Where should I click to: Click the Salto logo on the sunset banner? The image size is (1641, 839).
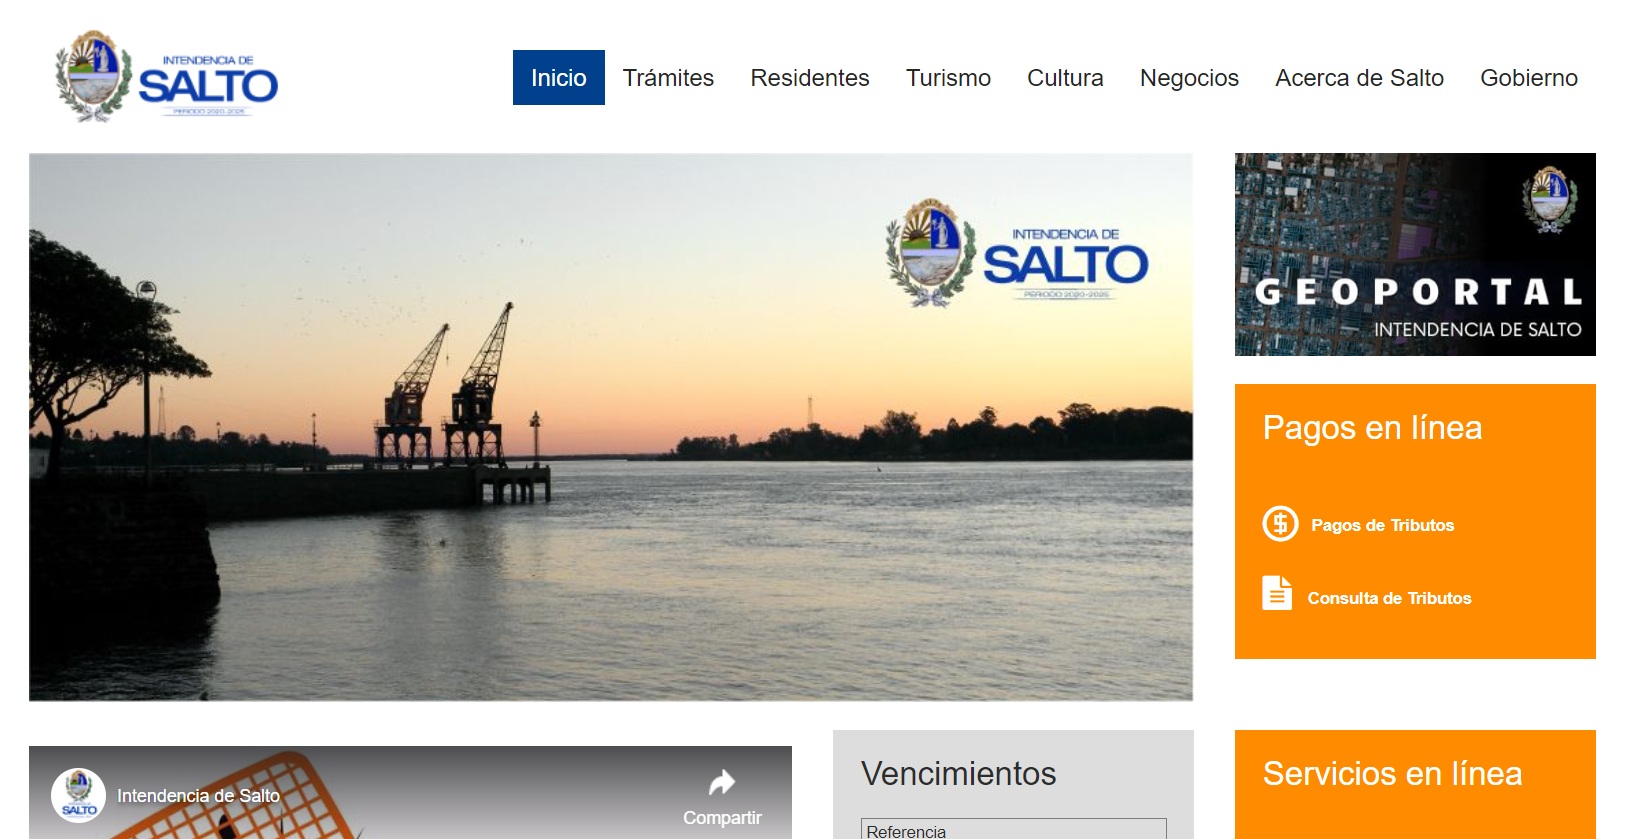[1017, 253]
